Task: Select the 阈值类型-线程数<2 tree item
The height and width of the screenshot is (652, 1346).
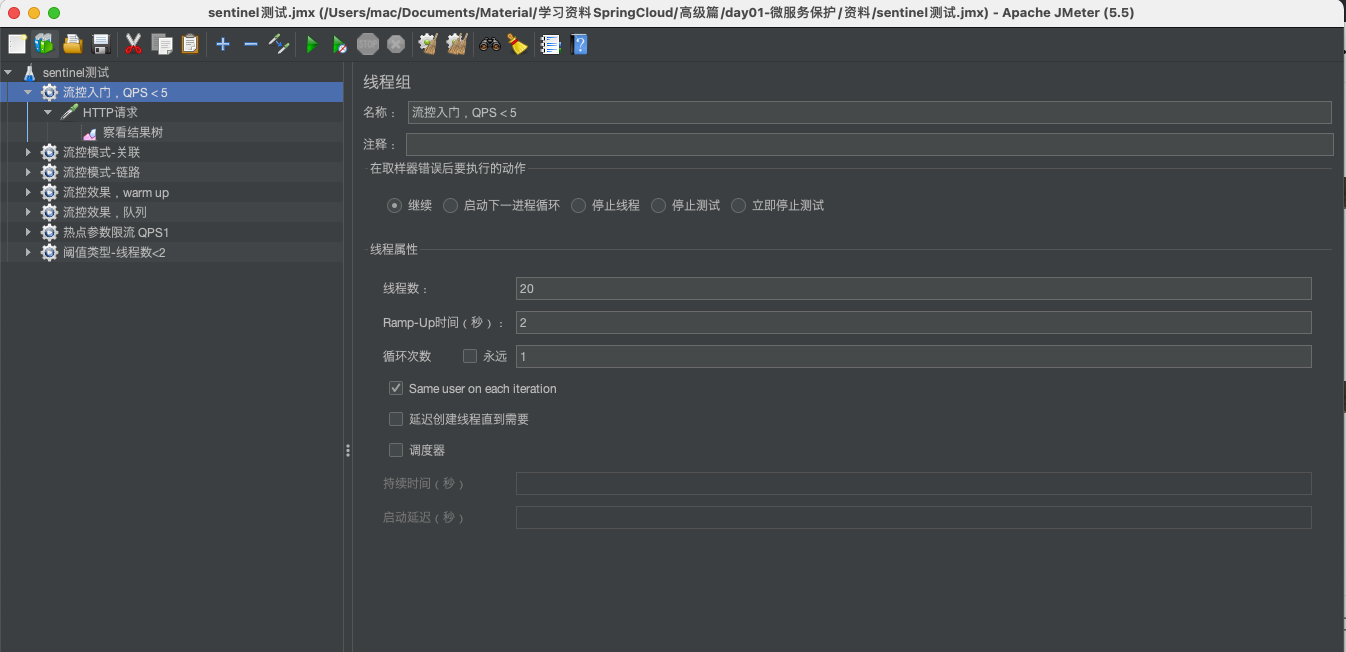Action: pos(114,252)
